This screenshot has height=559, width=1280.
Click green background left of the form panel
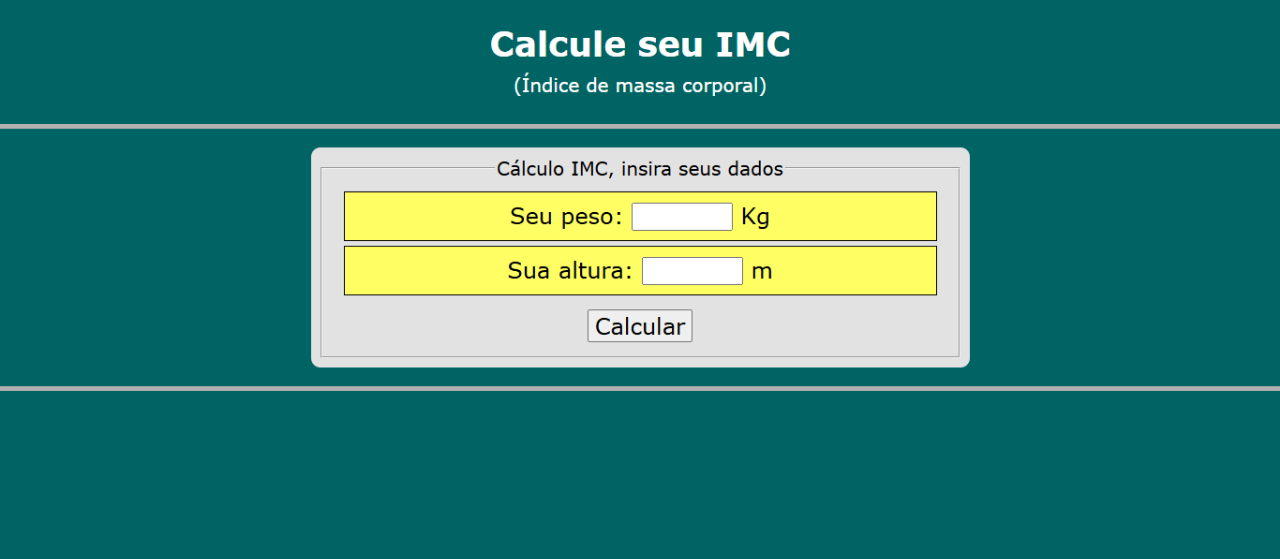150,258
